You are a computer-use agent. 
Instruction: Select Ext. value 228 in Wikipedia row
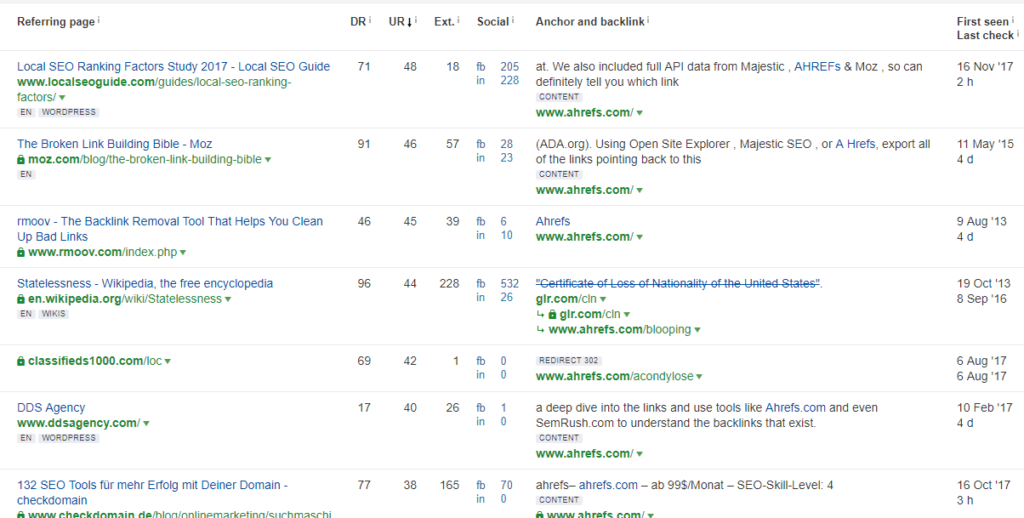point(449,283)
